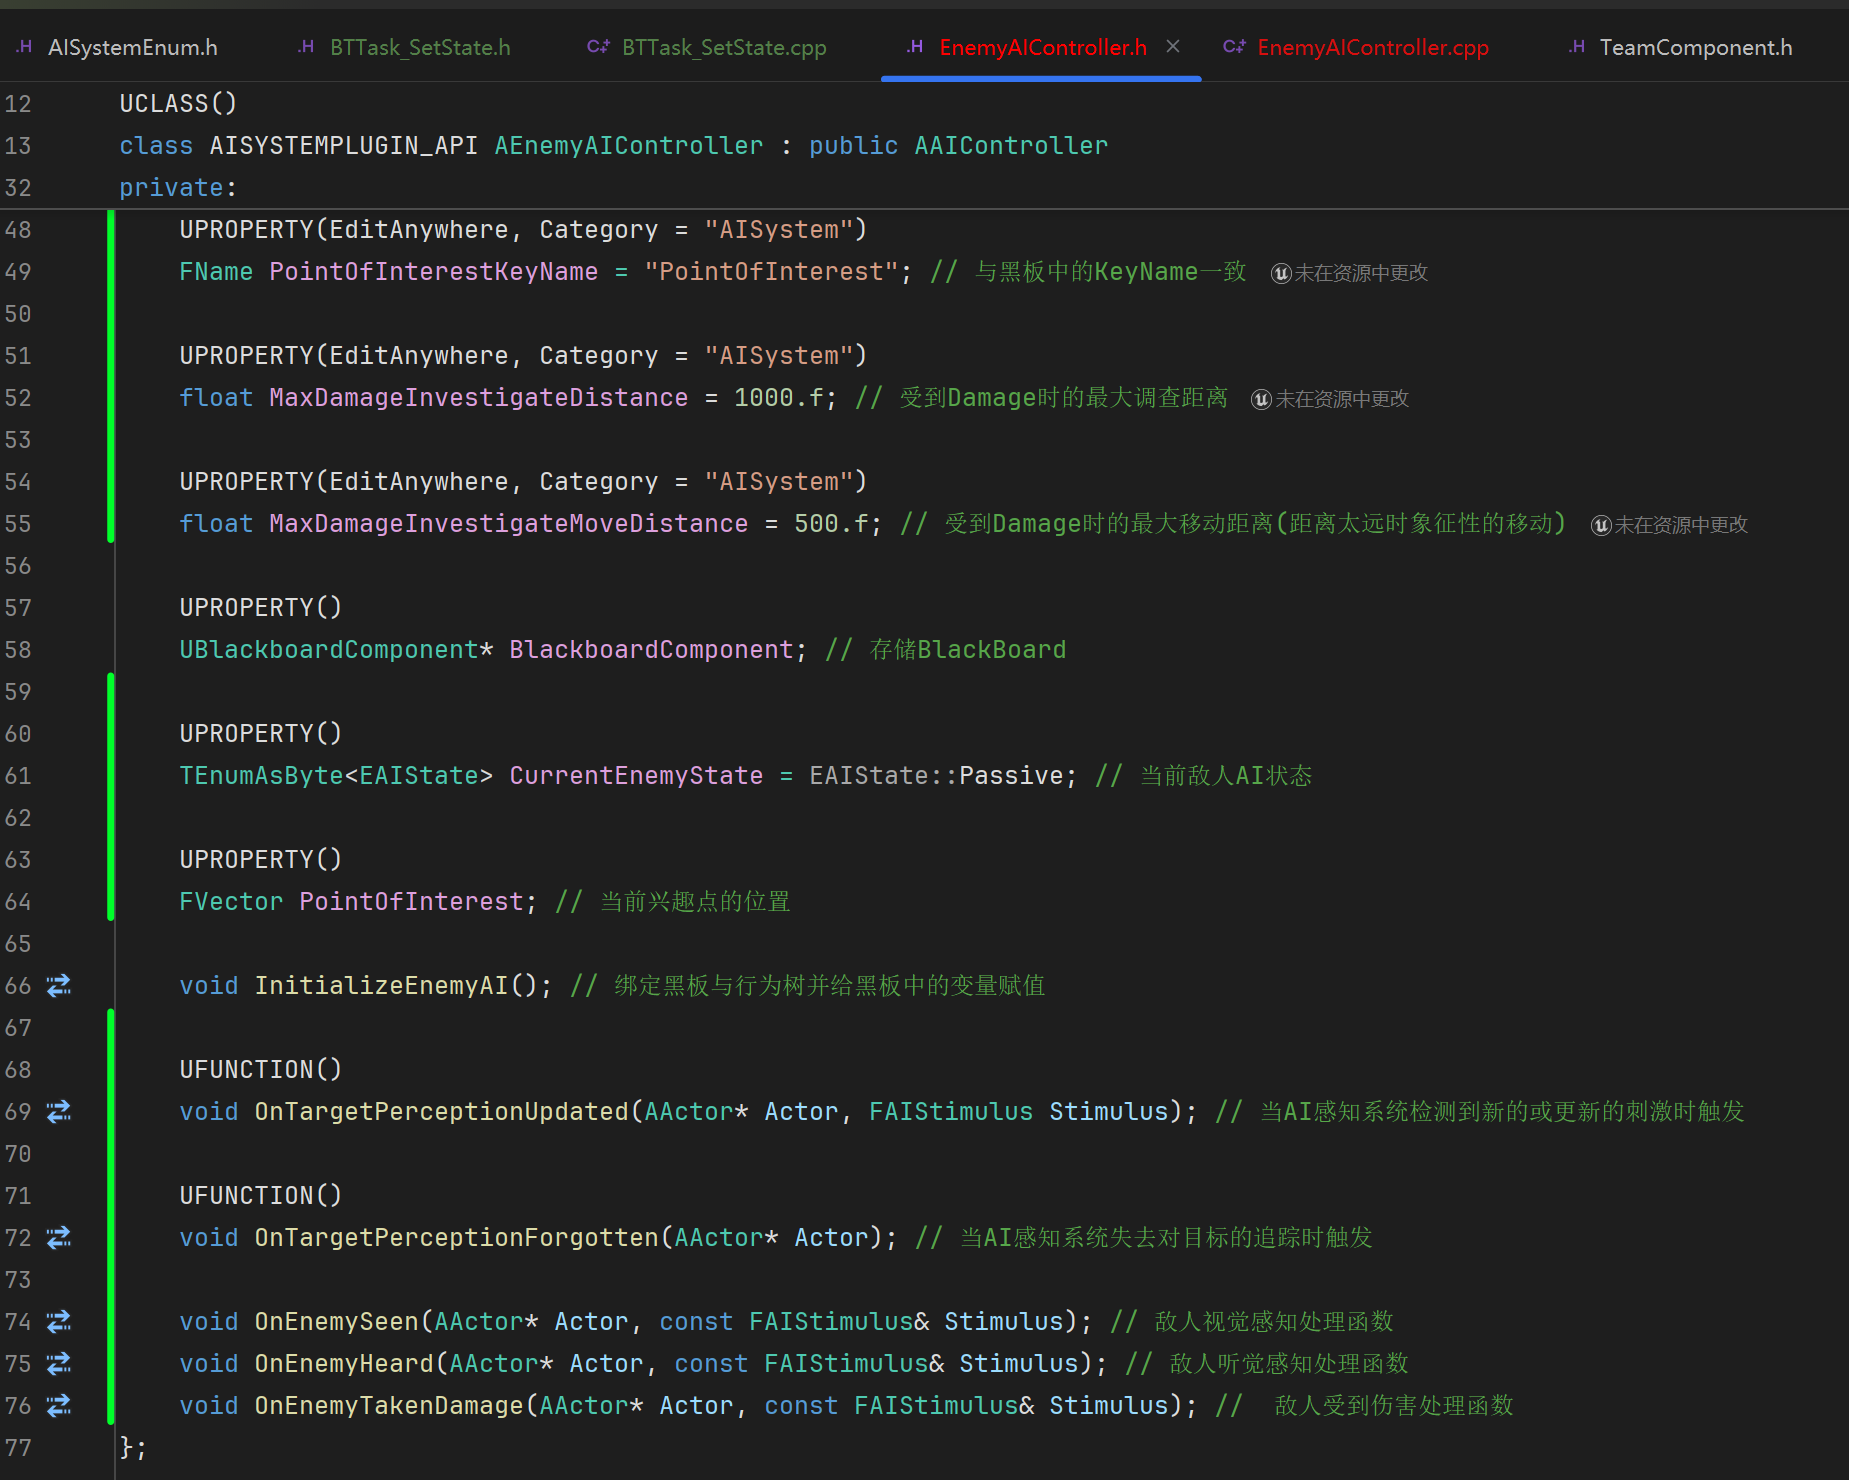Click the FVector type on line 64
This screenshot has height=1480, width=1849.
pos(231,902)
